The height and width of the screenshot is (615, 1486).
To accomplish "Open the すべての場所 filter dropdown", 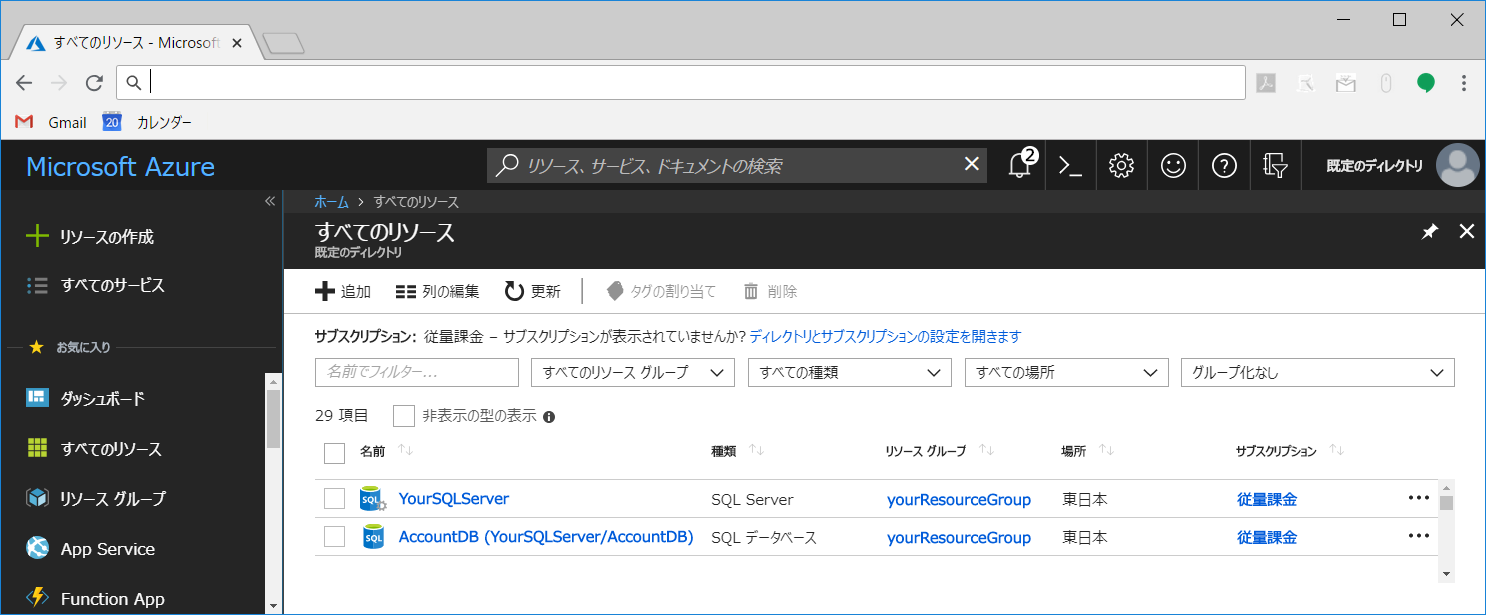I will [1066, 372].
